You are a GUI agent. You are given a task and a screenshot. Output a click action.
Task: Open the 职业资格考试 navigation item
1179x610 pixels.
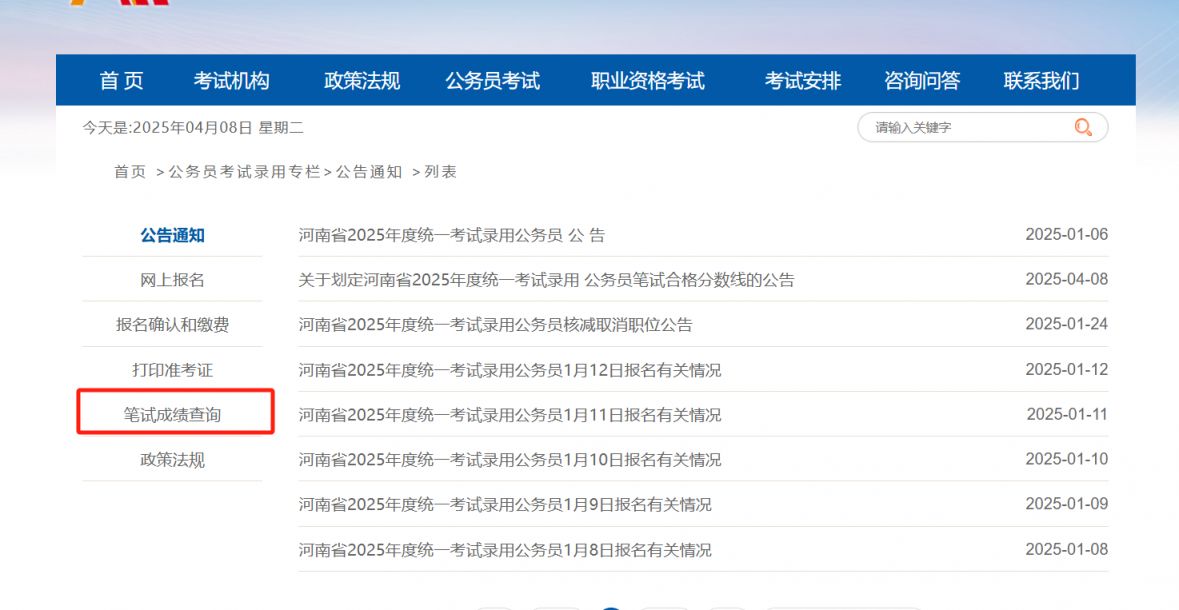pyautogui.click(x=647, y=81)
